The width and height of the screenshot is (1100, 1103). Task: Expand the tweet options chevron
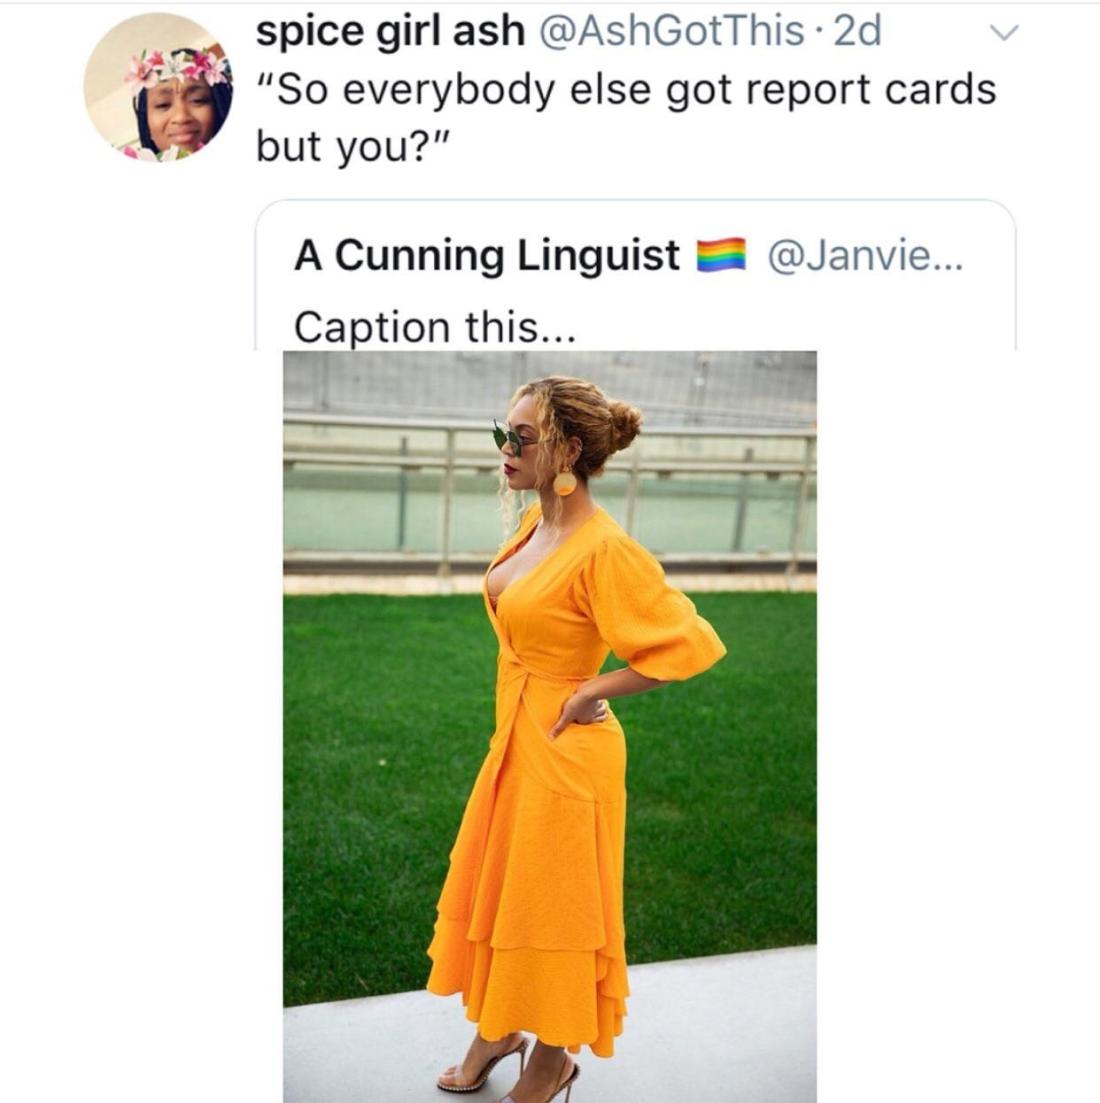point(1004,32)
